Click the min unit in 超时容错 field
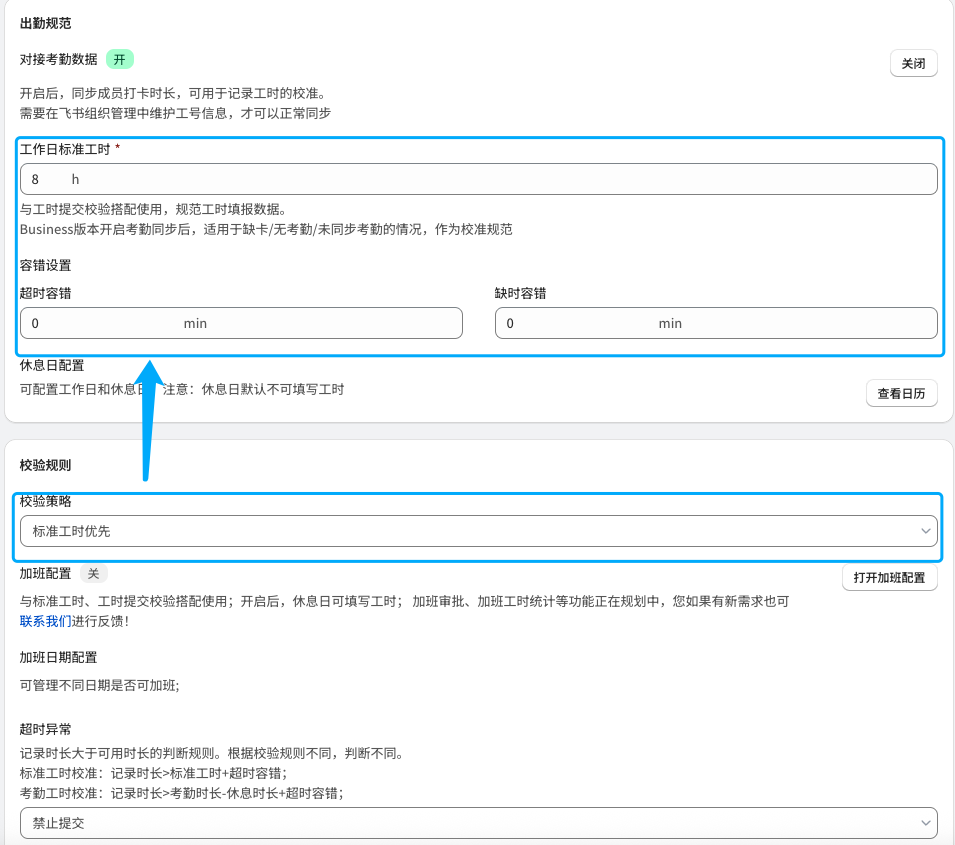This screenshot has height=845, width=955. (195, 323)
